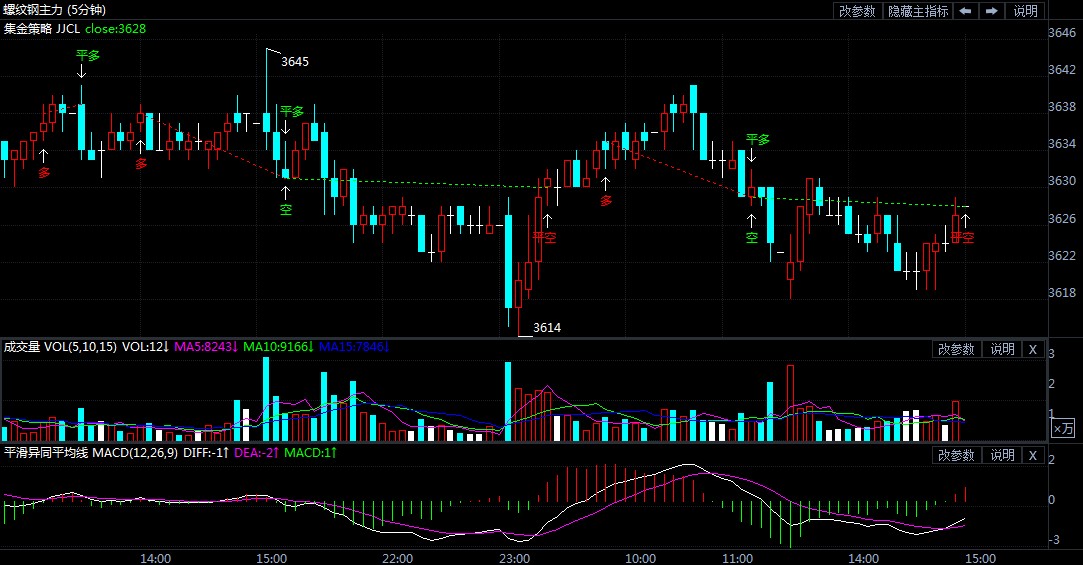This screenshot has height=565, width=1083.
Task: Open 说明 for the main chart
Action: click(1026, 11)
